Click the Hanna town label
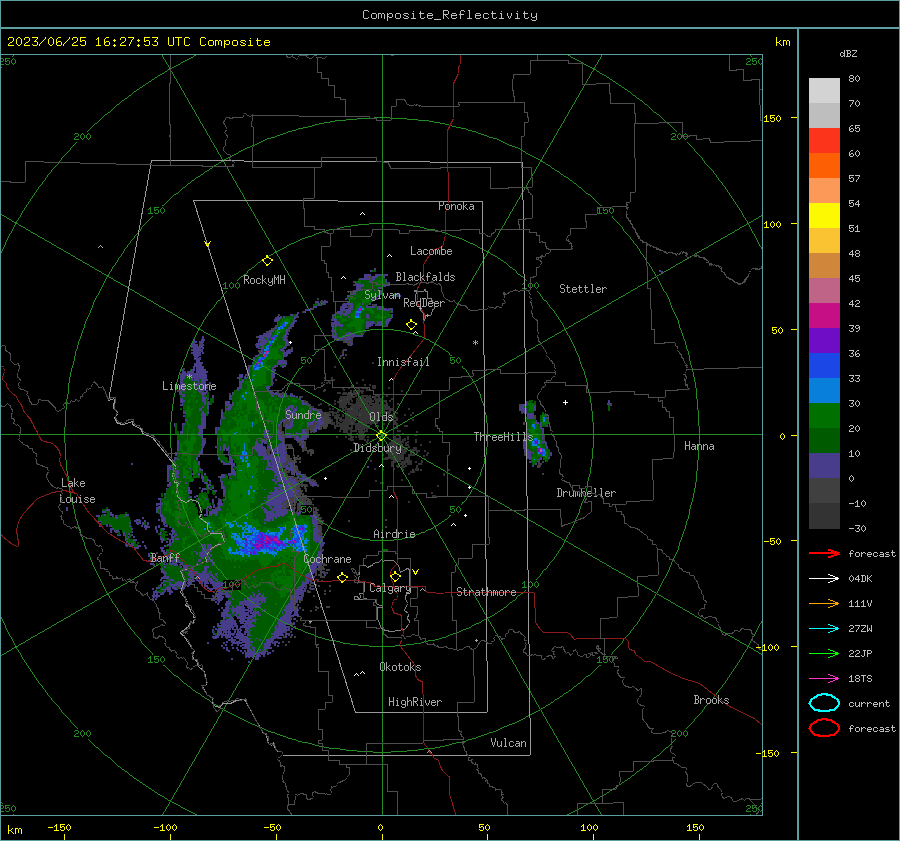This screenshot has width=900, height=841. pyautogui.click(x=699, y=446)
